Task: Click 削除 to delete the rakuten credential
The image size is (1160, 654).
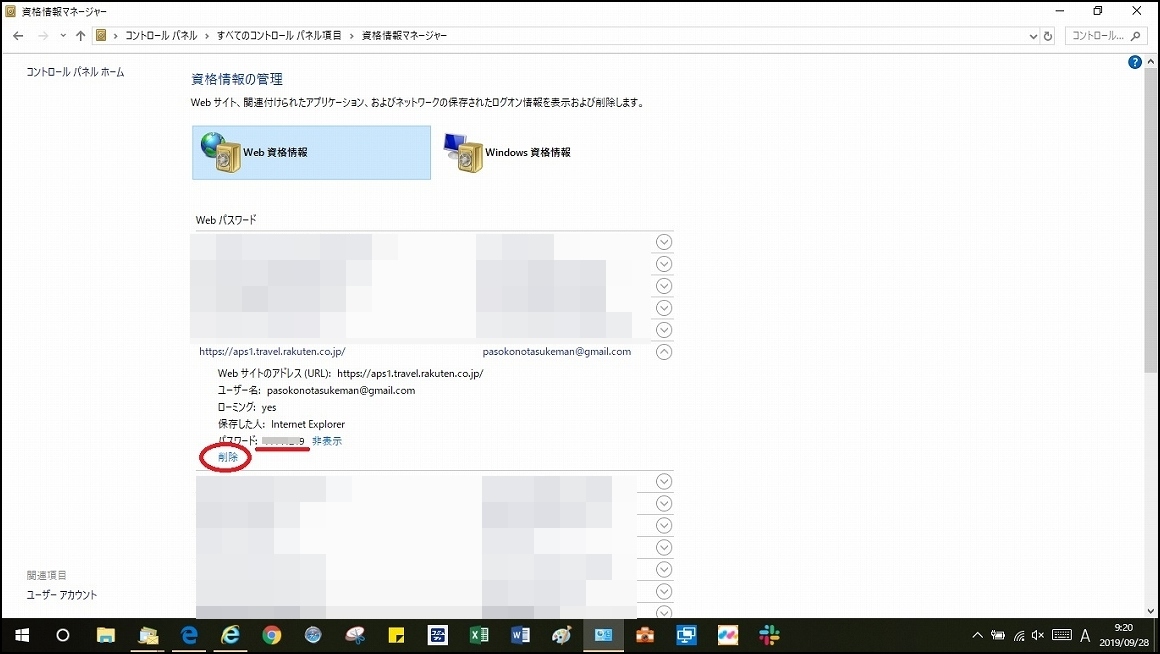Action: [x=228, y=457]
